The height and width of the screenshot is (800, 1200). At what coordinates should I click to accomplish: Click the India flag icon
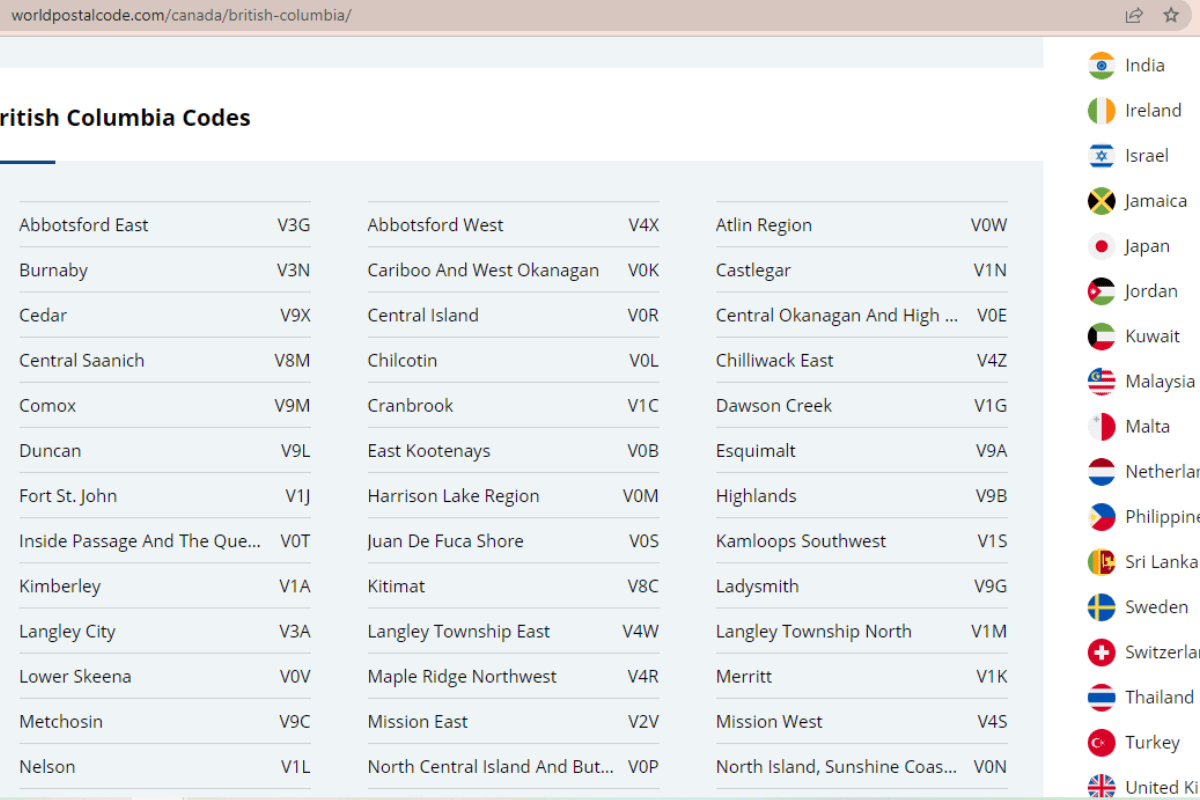(x=1101, y=65)
